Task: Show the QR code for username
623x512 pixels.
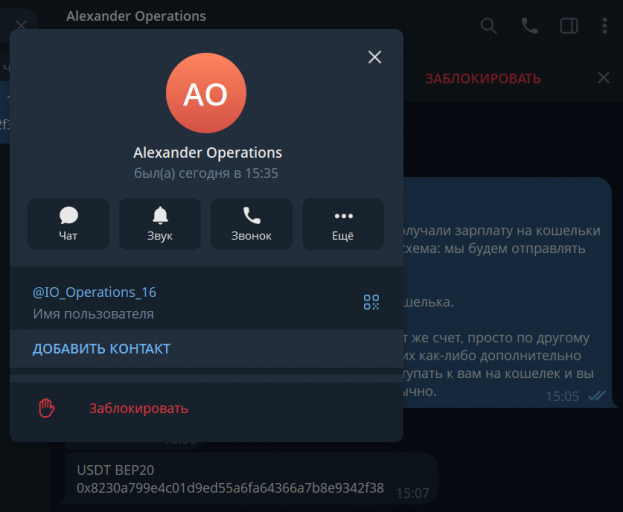Action: pos(371,302)
